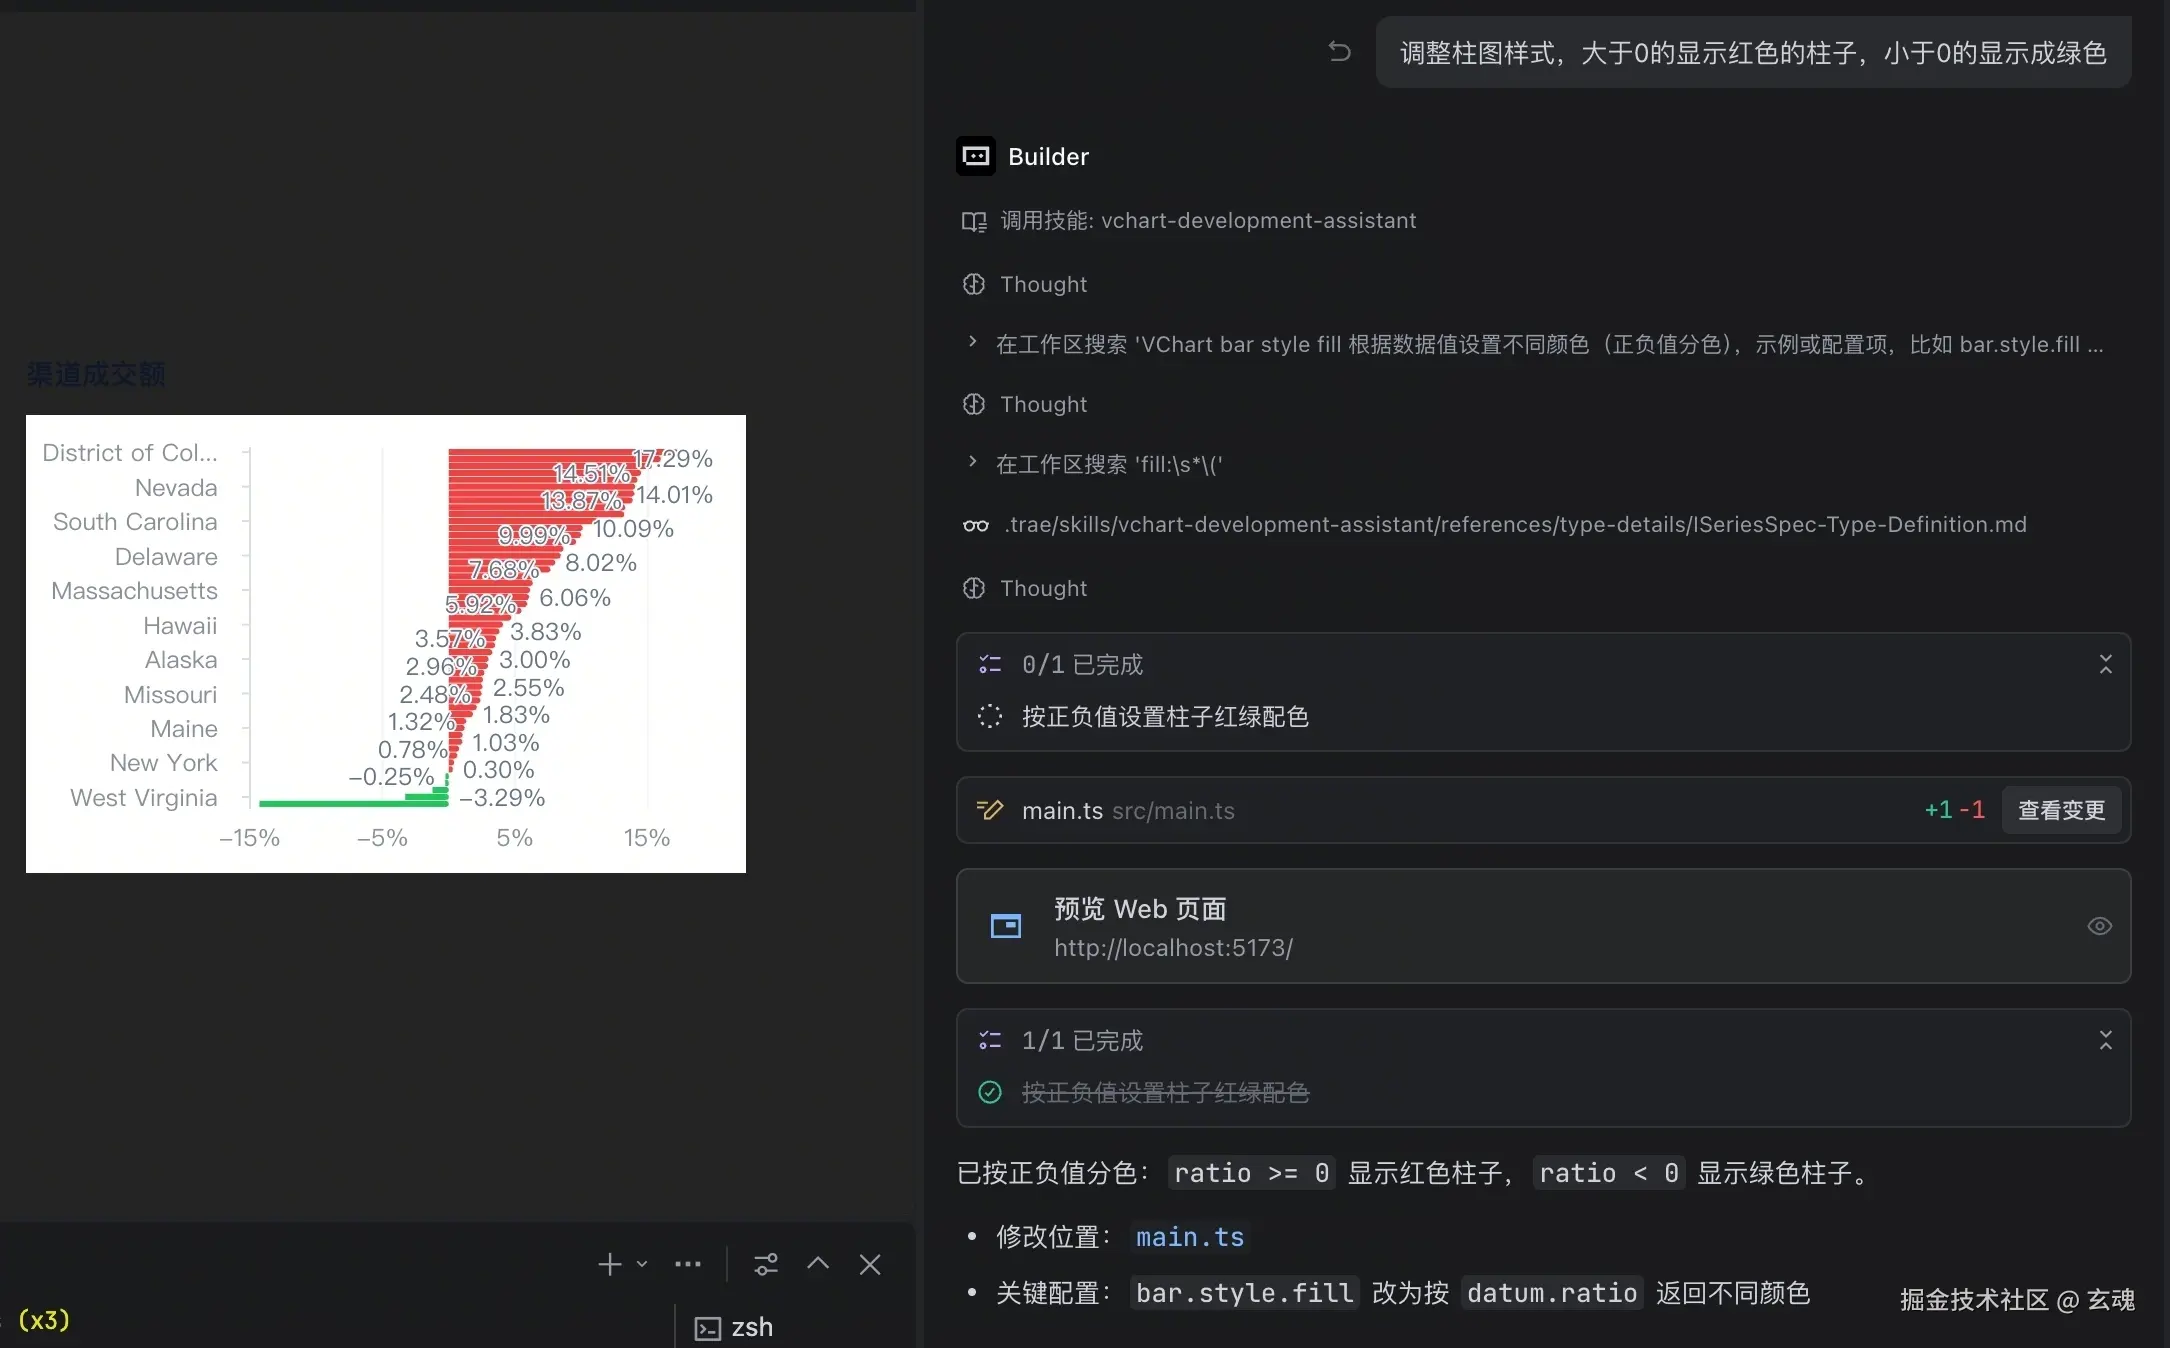This screenshot has width=2170, height=1348.
Task: Click the undo arrow beside user message
Action: pyautogui.click(x=1339, y=51)
